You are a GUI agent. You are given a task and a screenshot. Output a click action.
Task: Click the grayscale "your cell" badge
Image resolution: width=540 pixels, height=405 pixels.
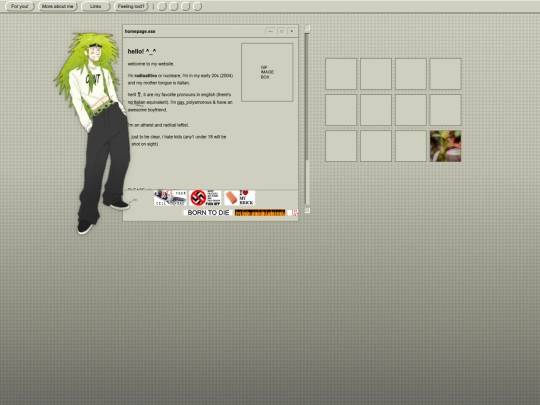[x=170, y=198]
